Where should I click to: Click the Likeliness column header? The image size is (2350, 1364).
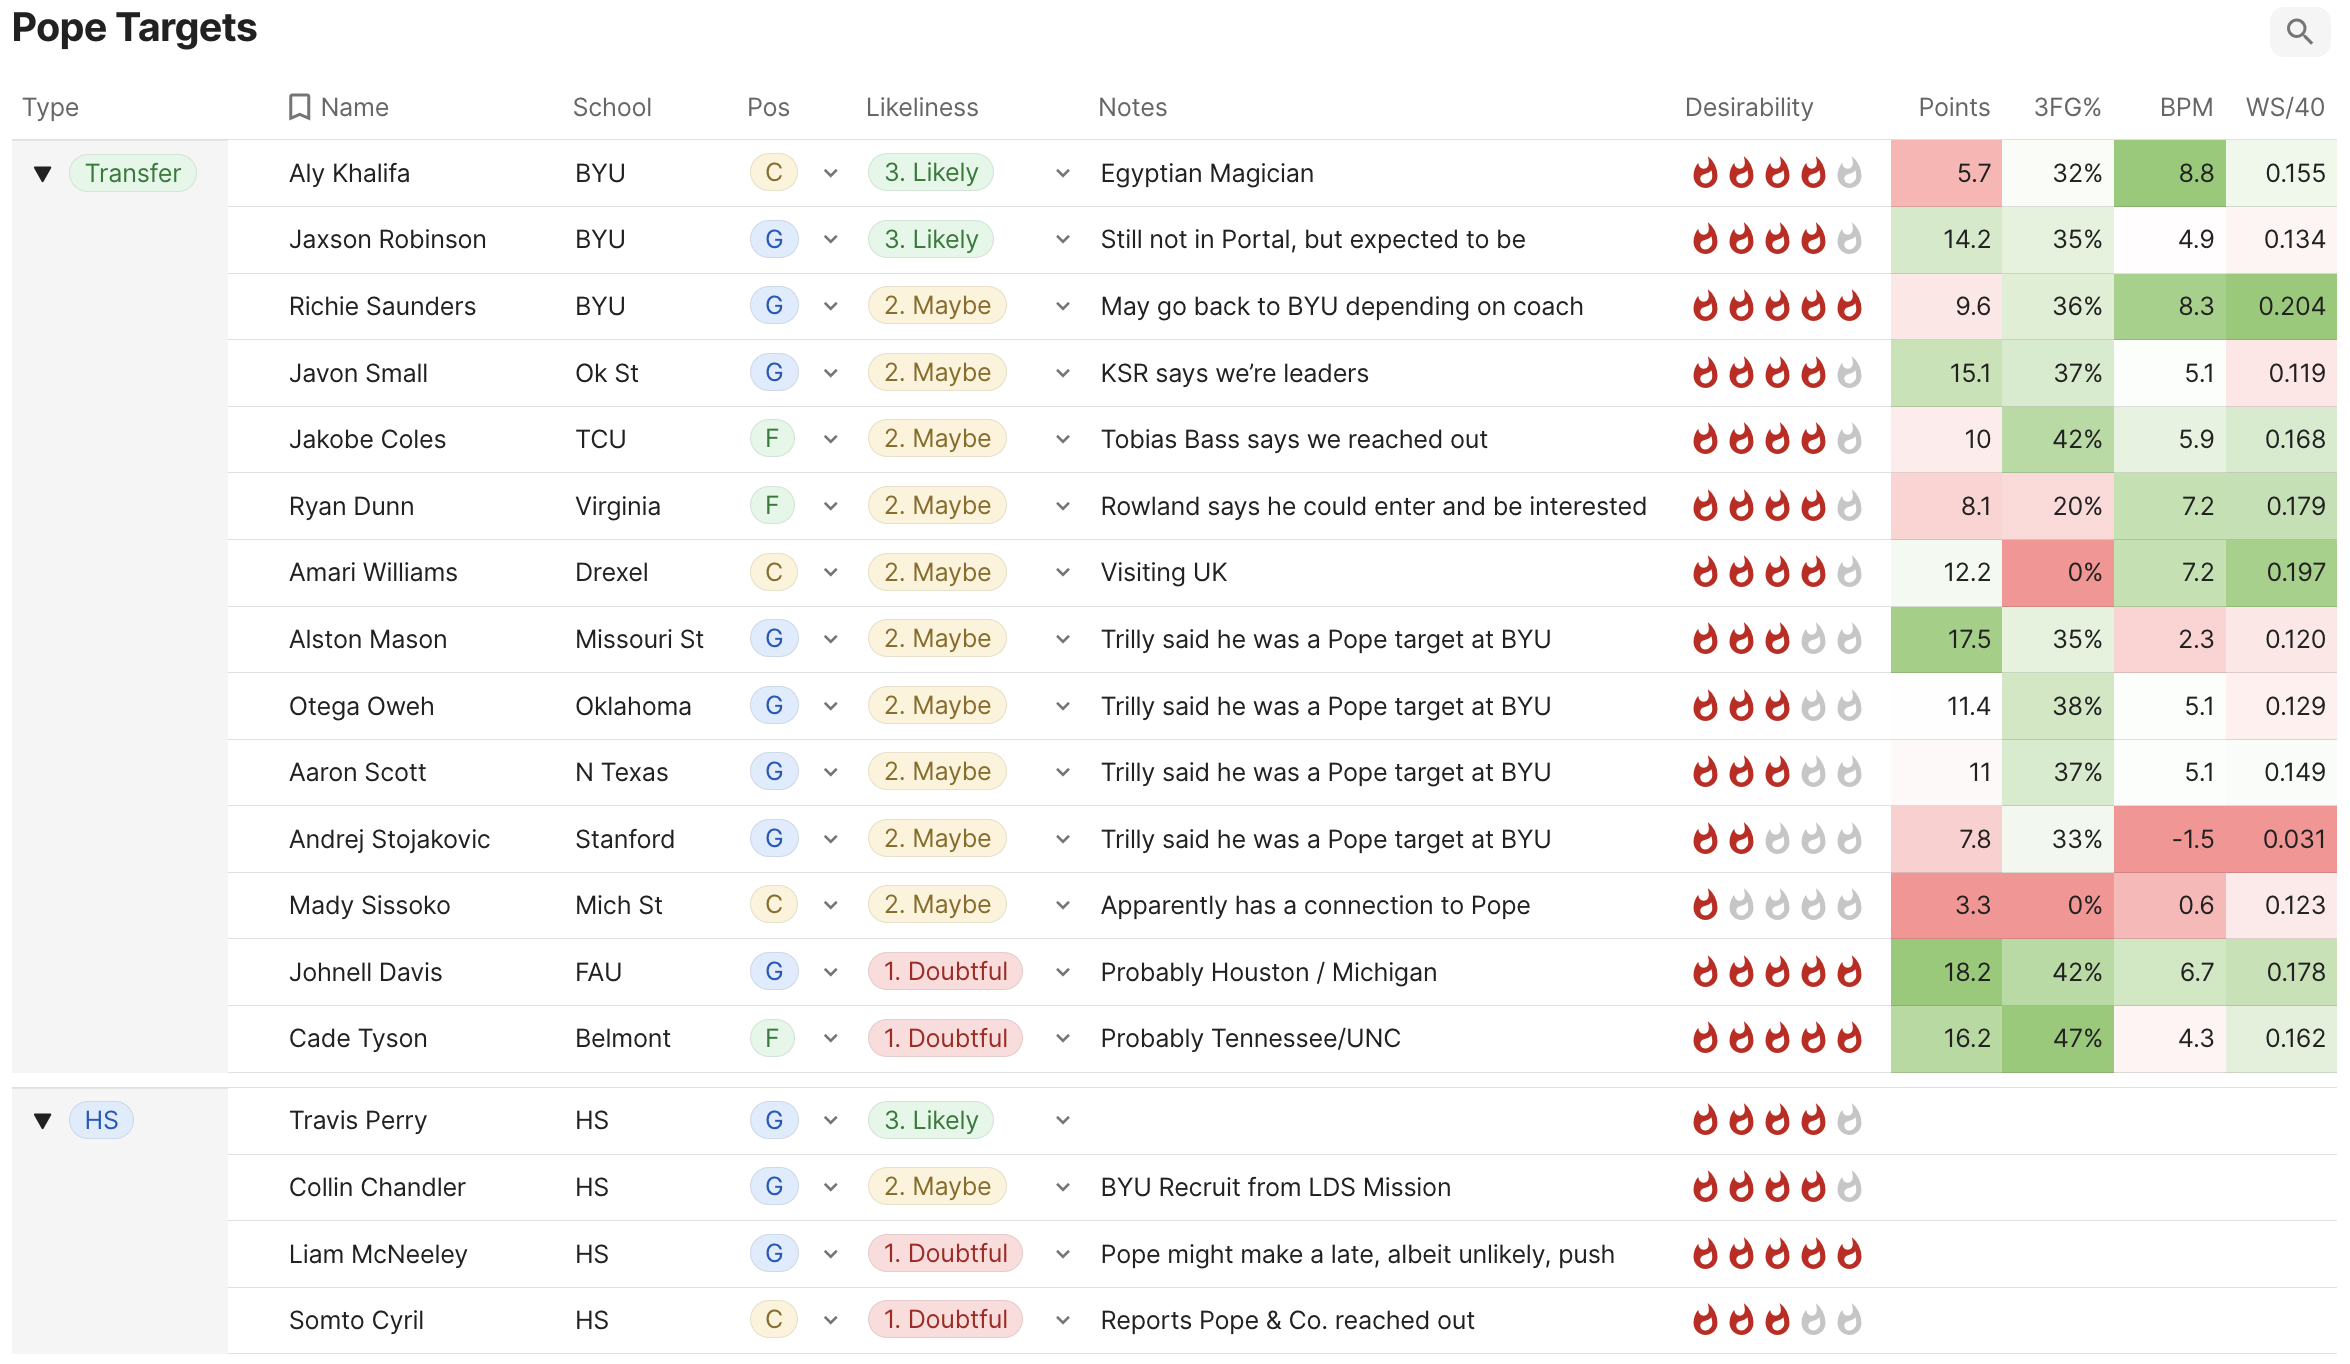tap(921, 107)
